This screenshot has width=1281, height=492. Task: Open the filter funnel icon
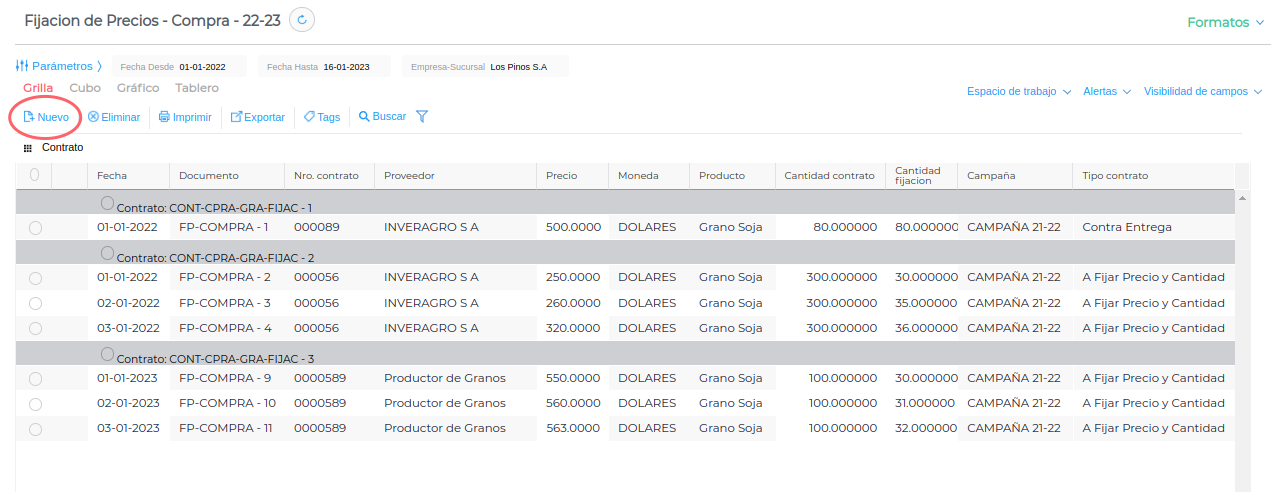(x=422, y=117)
